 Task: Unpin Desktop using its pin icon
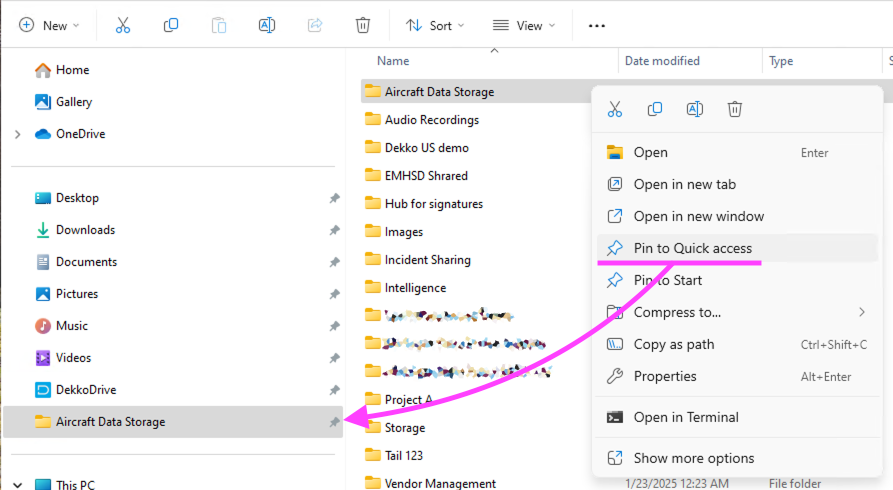pos(334,198)
